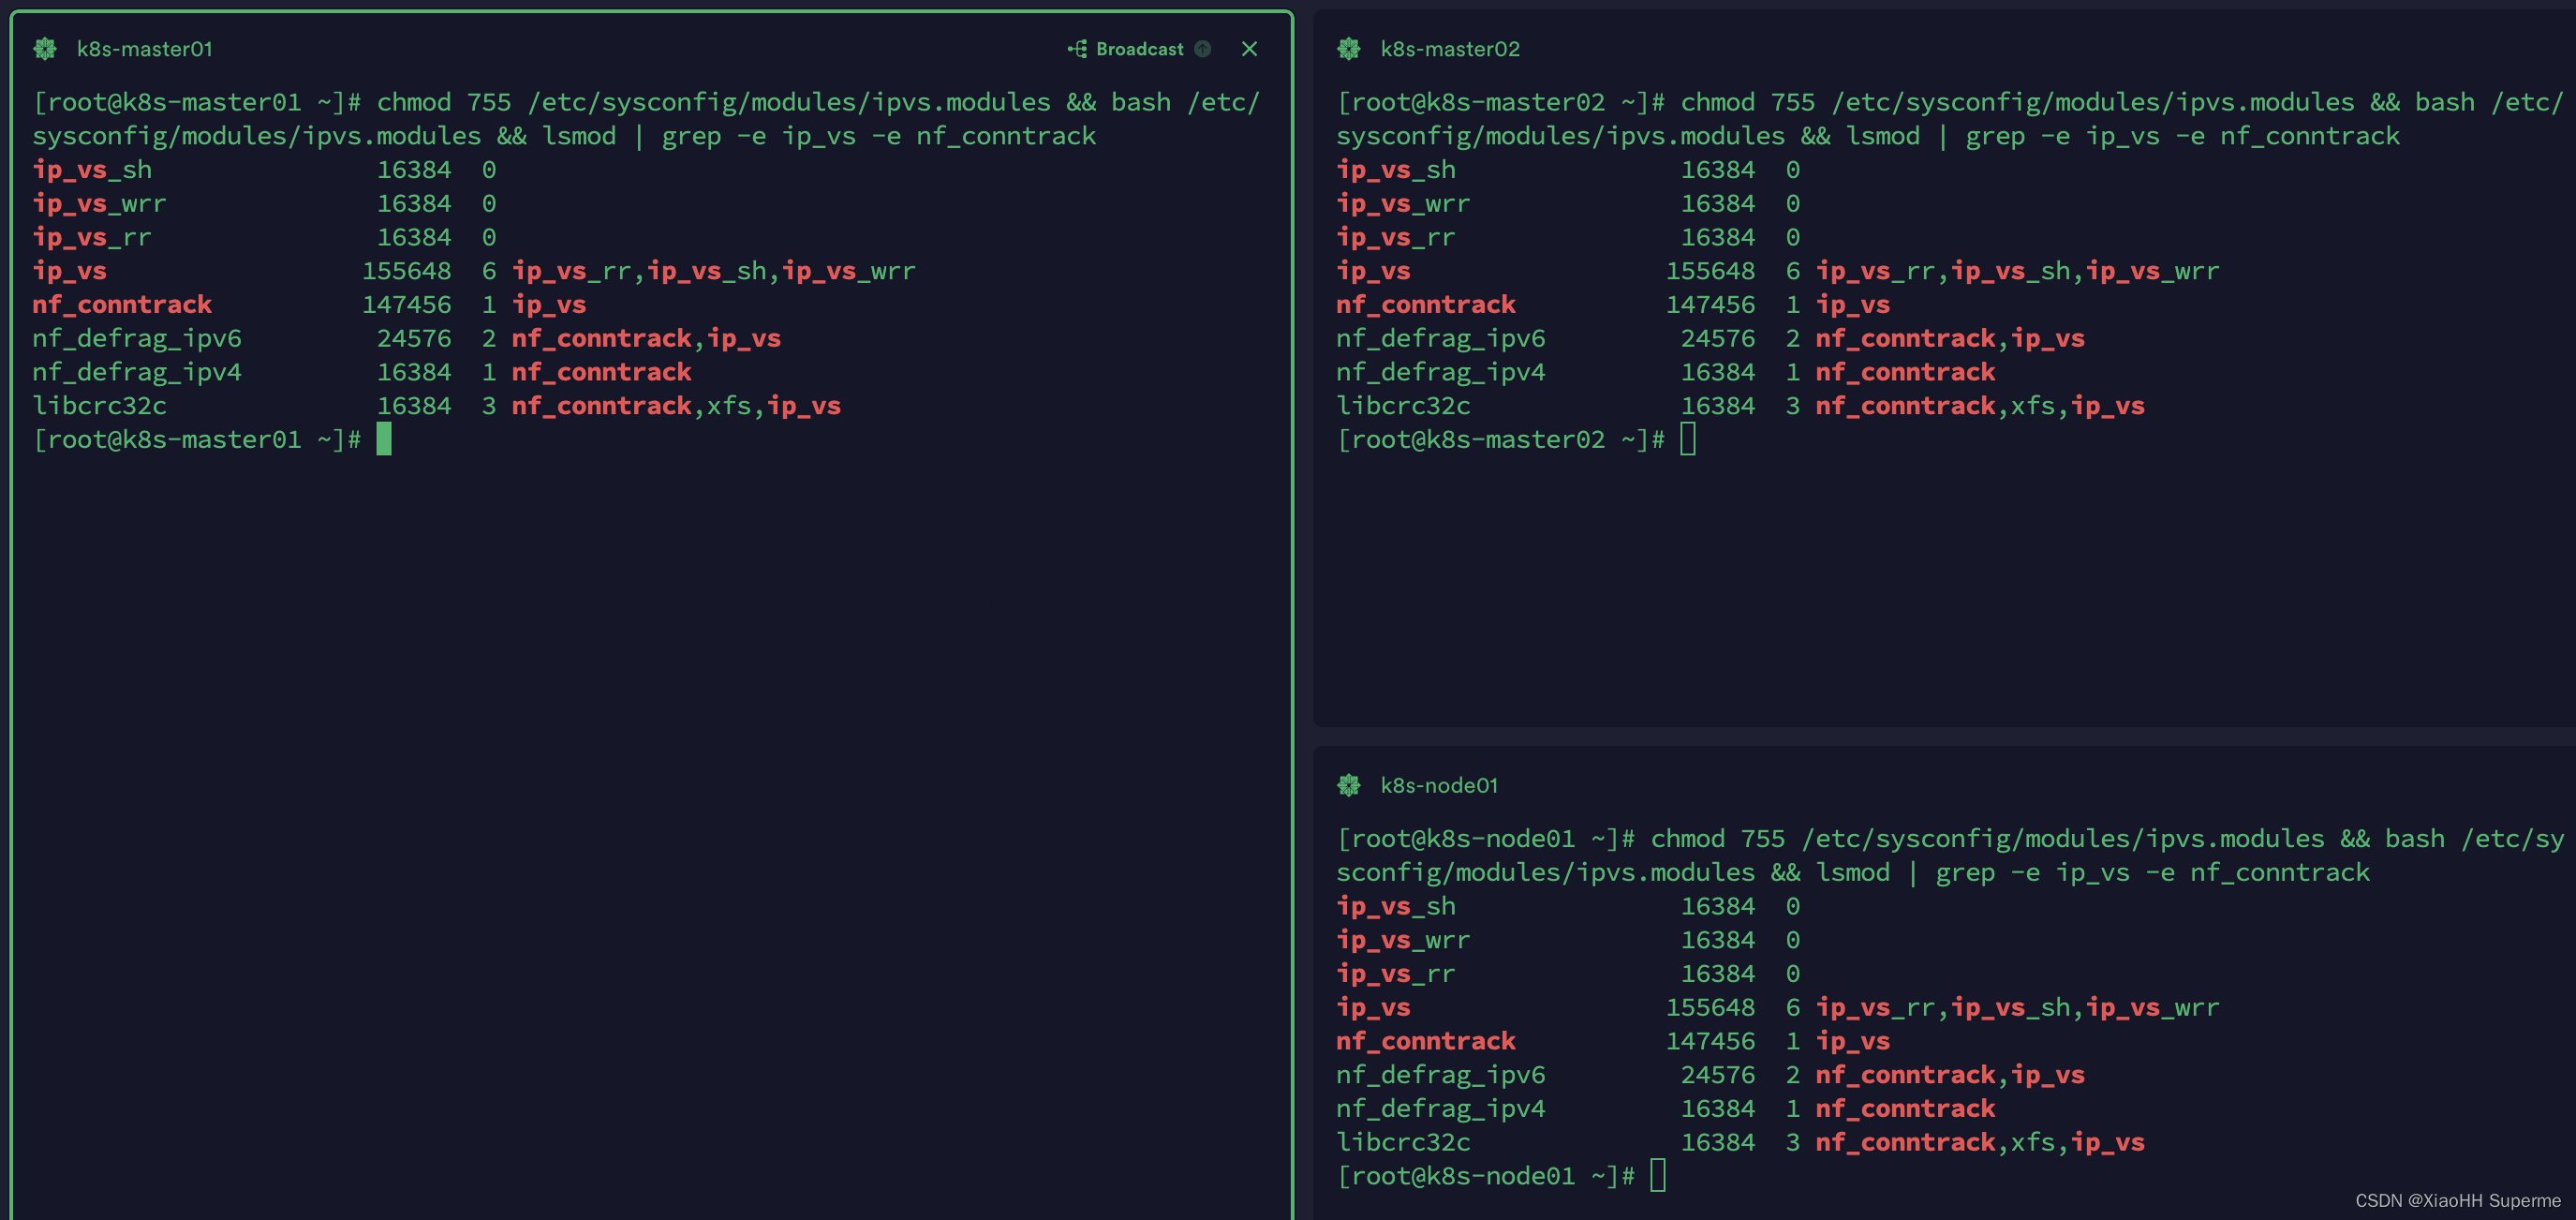
Task: Click nf_conntrack module name in k8s-master01
Action: tap(122, 305)
